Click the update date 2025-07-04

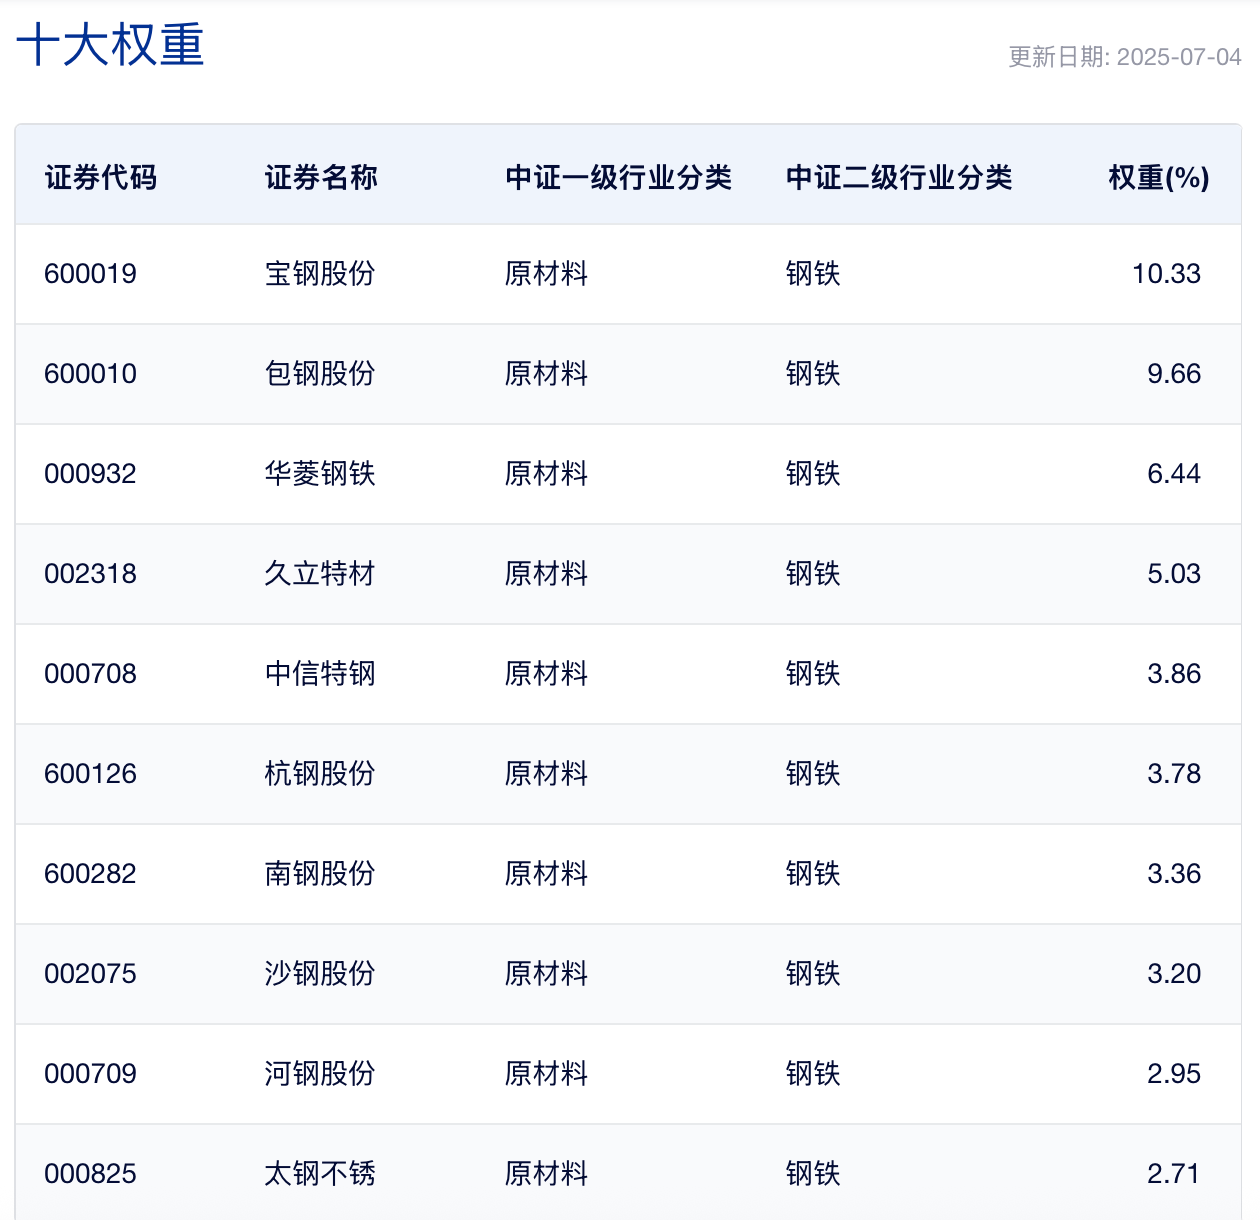(1179, 57)
